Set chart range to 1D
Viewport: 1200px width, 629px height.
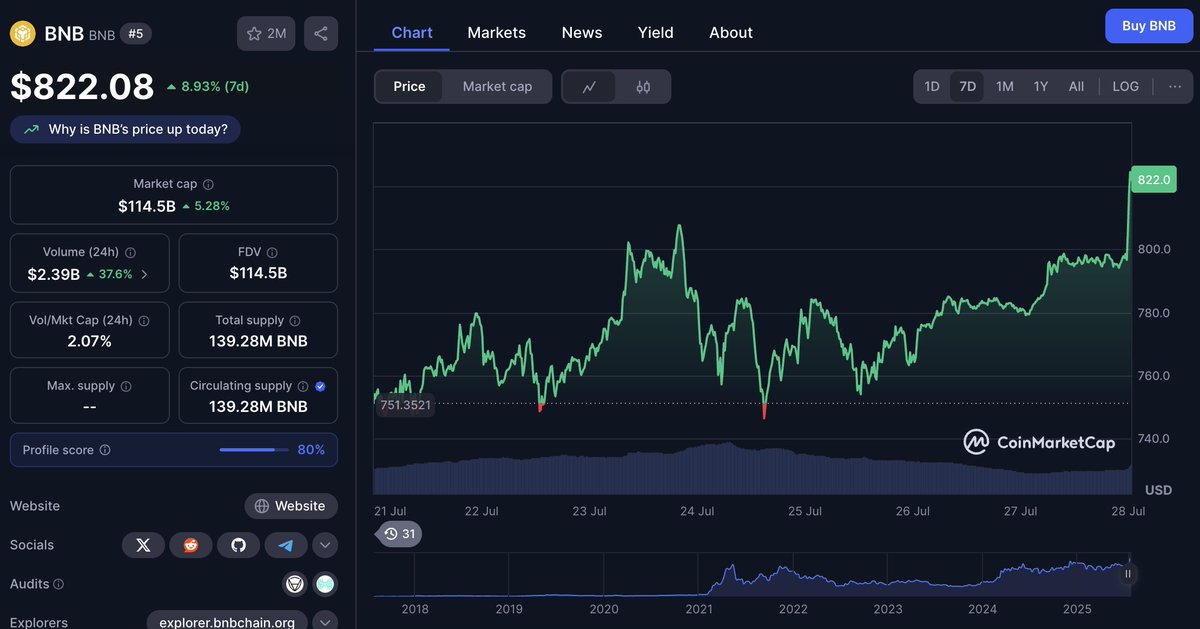click(x=932, y=87)
